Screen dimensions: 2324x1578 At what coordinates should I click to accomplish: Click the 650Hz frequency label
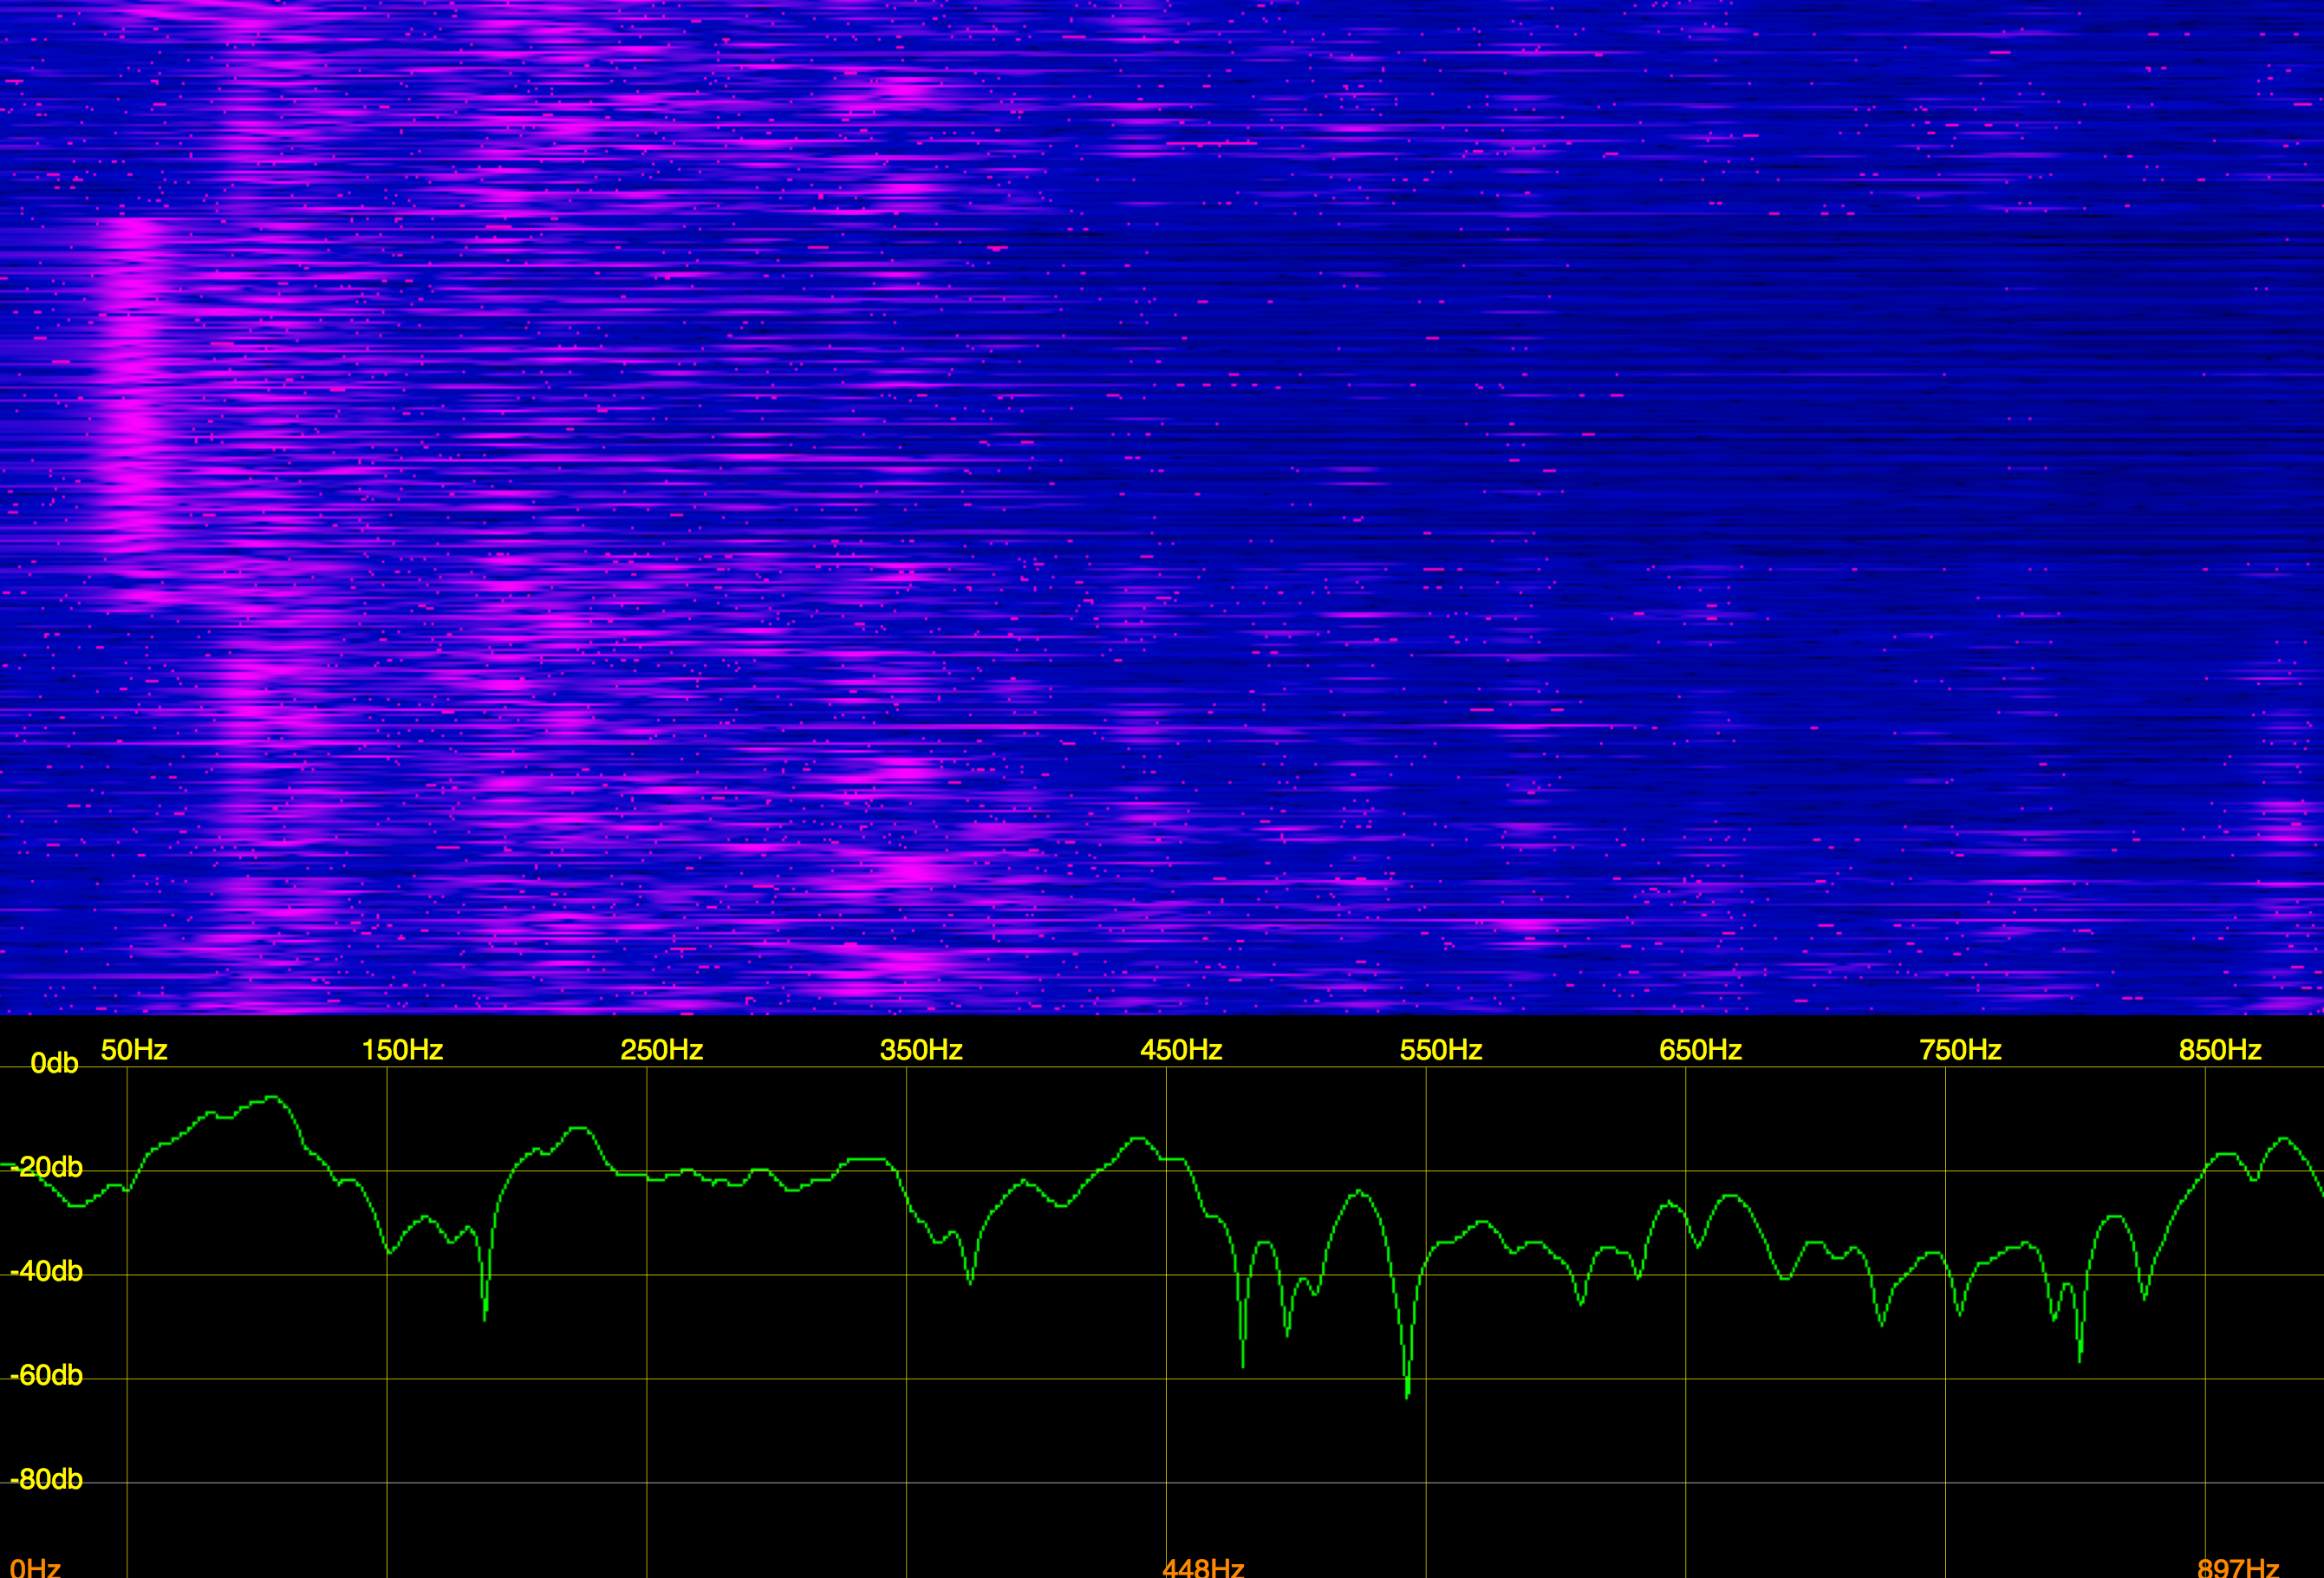(1700, 1050)
